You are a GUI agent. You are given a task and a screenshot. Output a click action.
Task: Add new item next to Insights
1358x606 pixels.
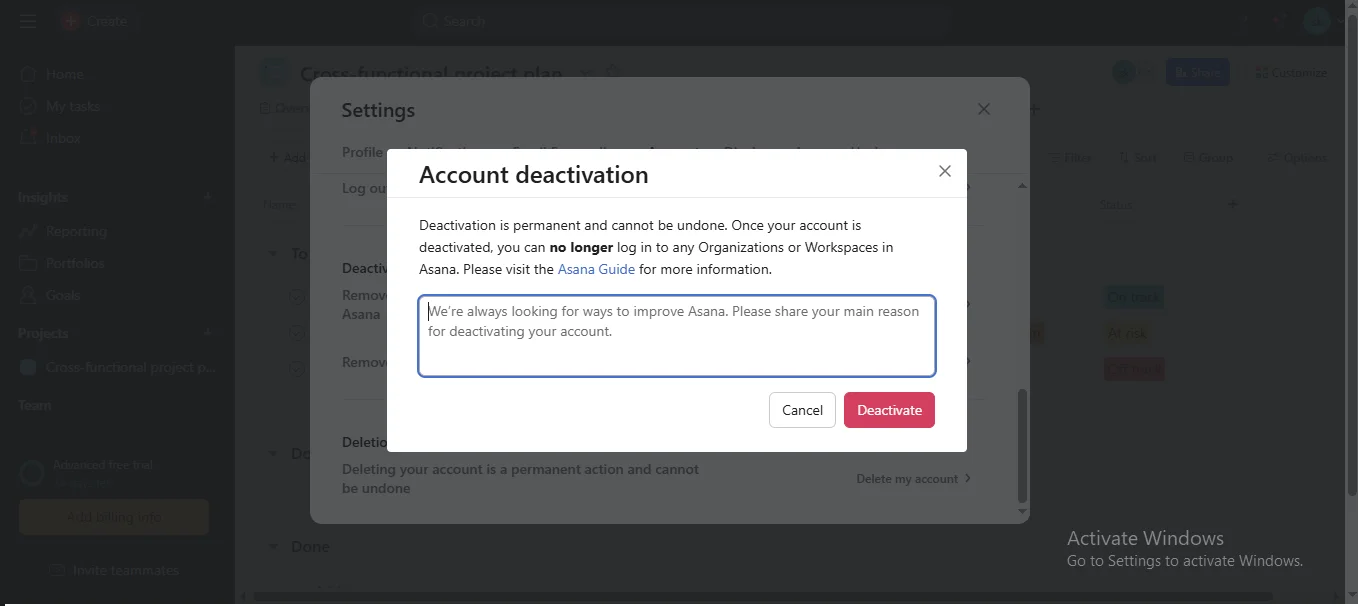tap(208, 197)
